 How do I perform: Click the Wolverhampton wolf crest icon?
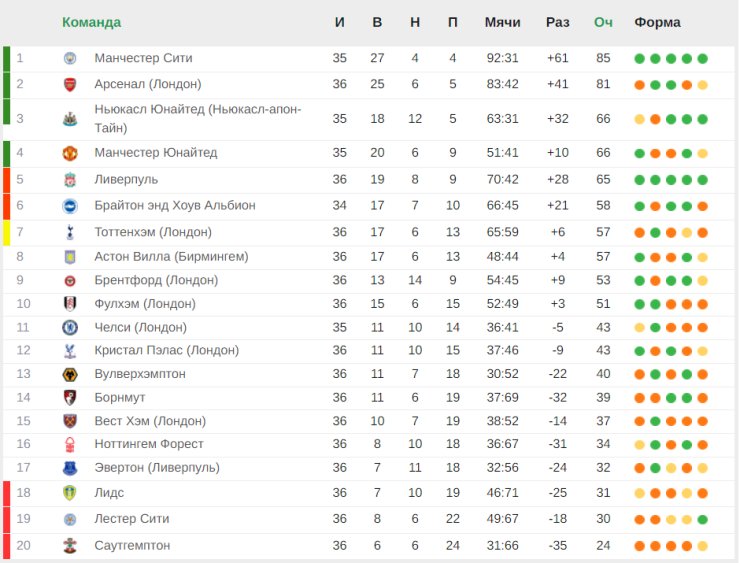coord(70,375)
